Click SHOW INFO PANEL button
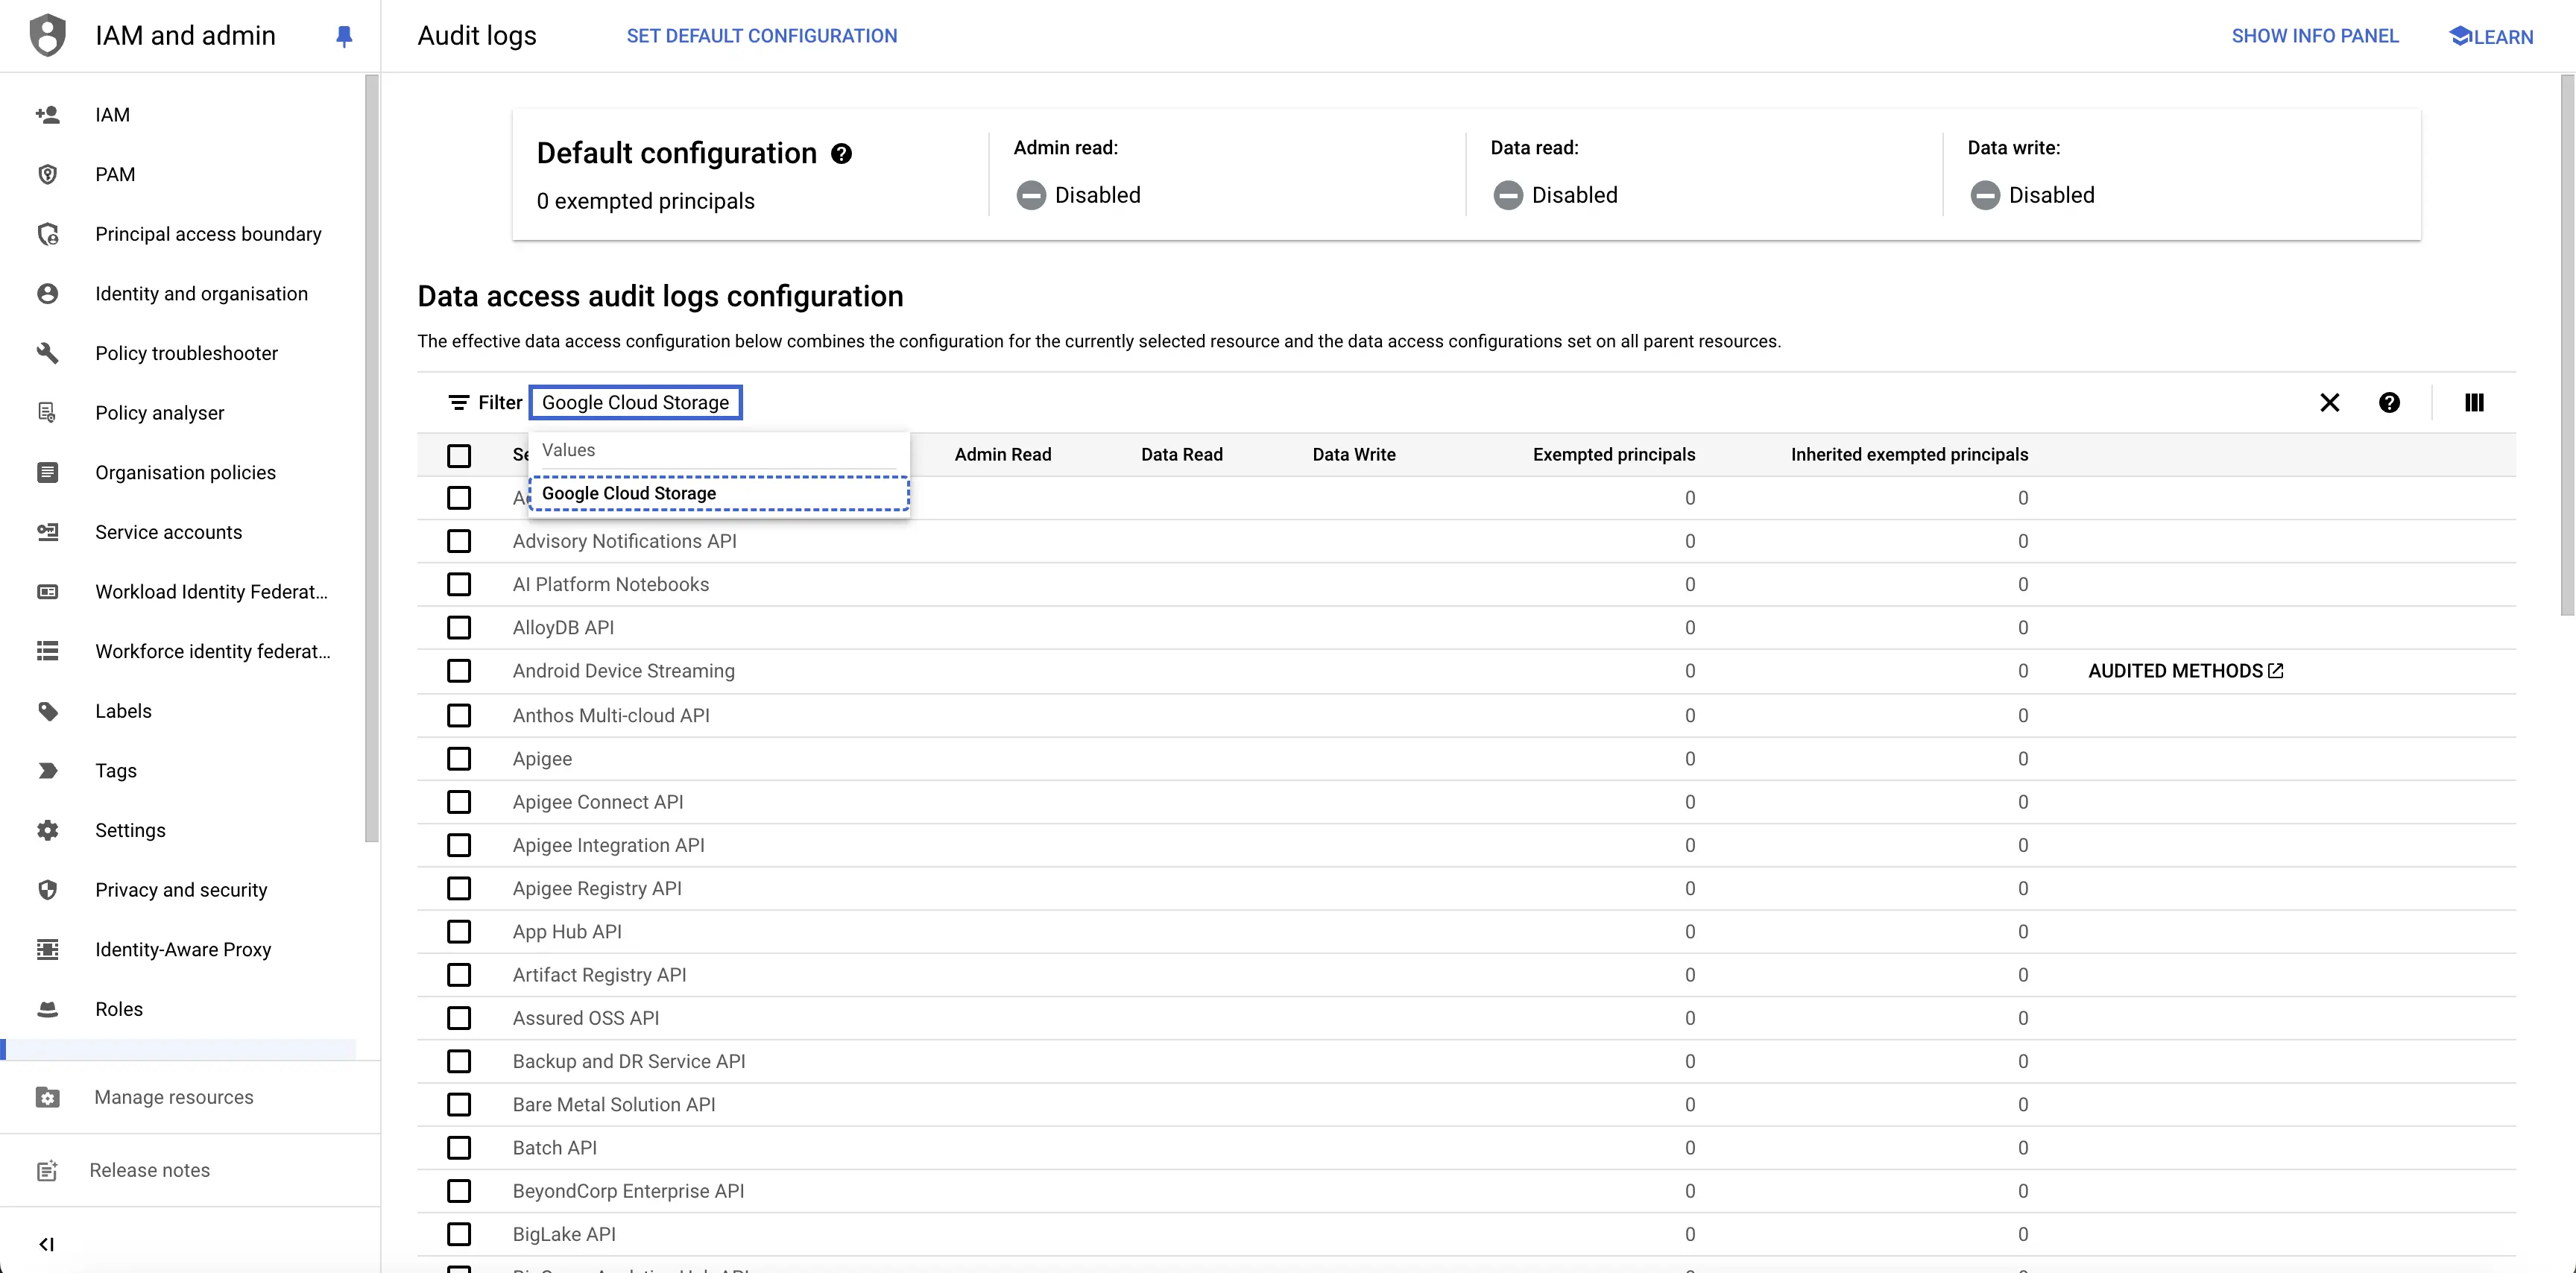 [2314, 36]
